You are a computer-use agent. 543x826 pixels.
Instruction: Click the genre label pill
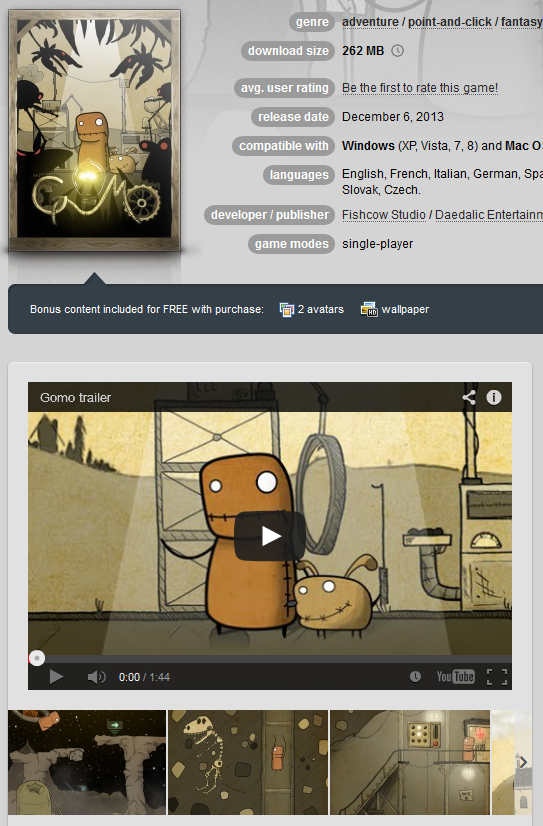pyautogui.click(x=312, y=22)
